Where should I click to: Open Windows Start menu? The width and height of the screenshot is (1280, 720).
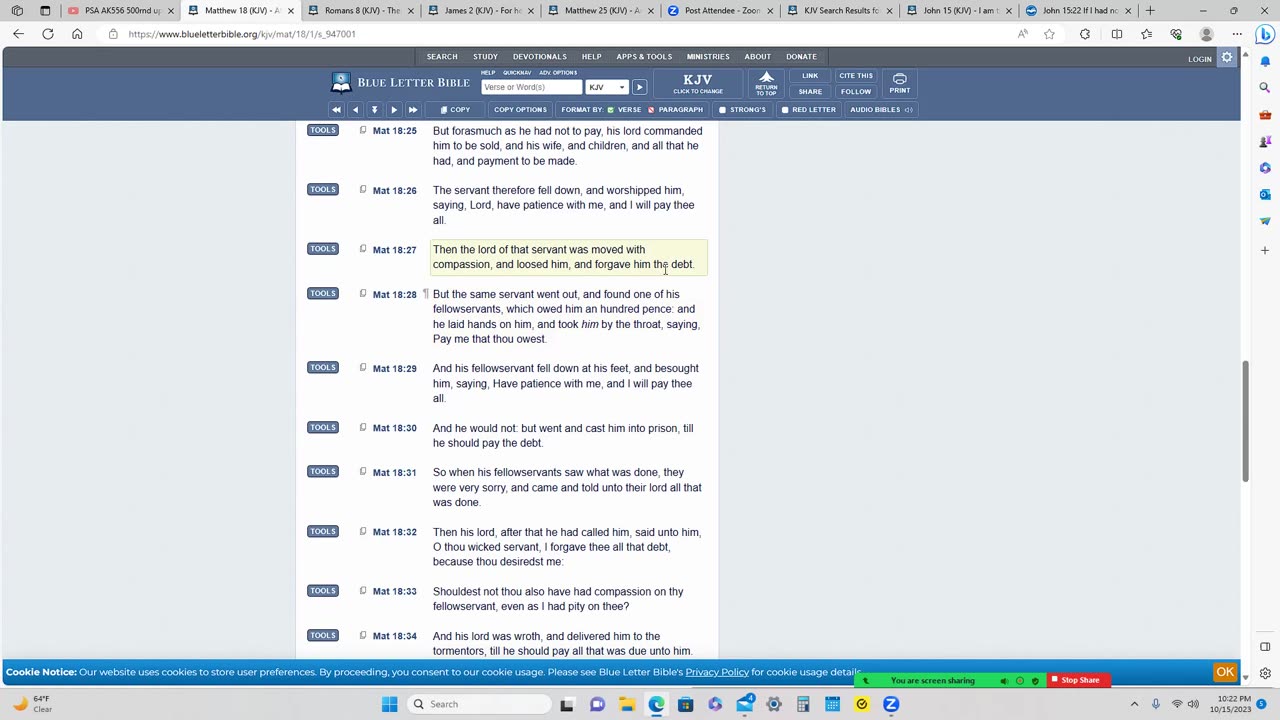(x=389, y=704)
